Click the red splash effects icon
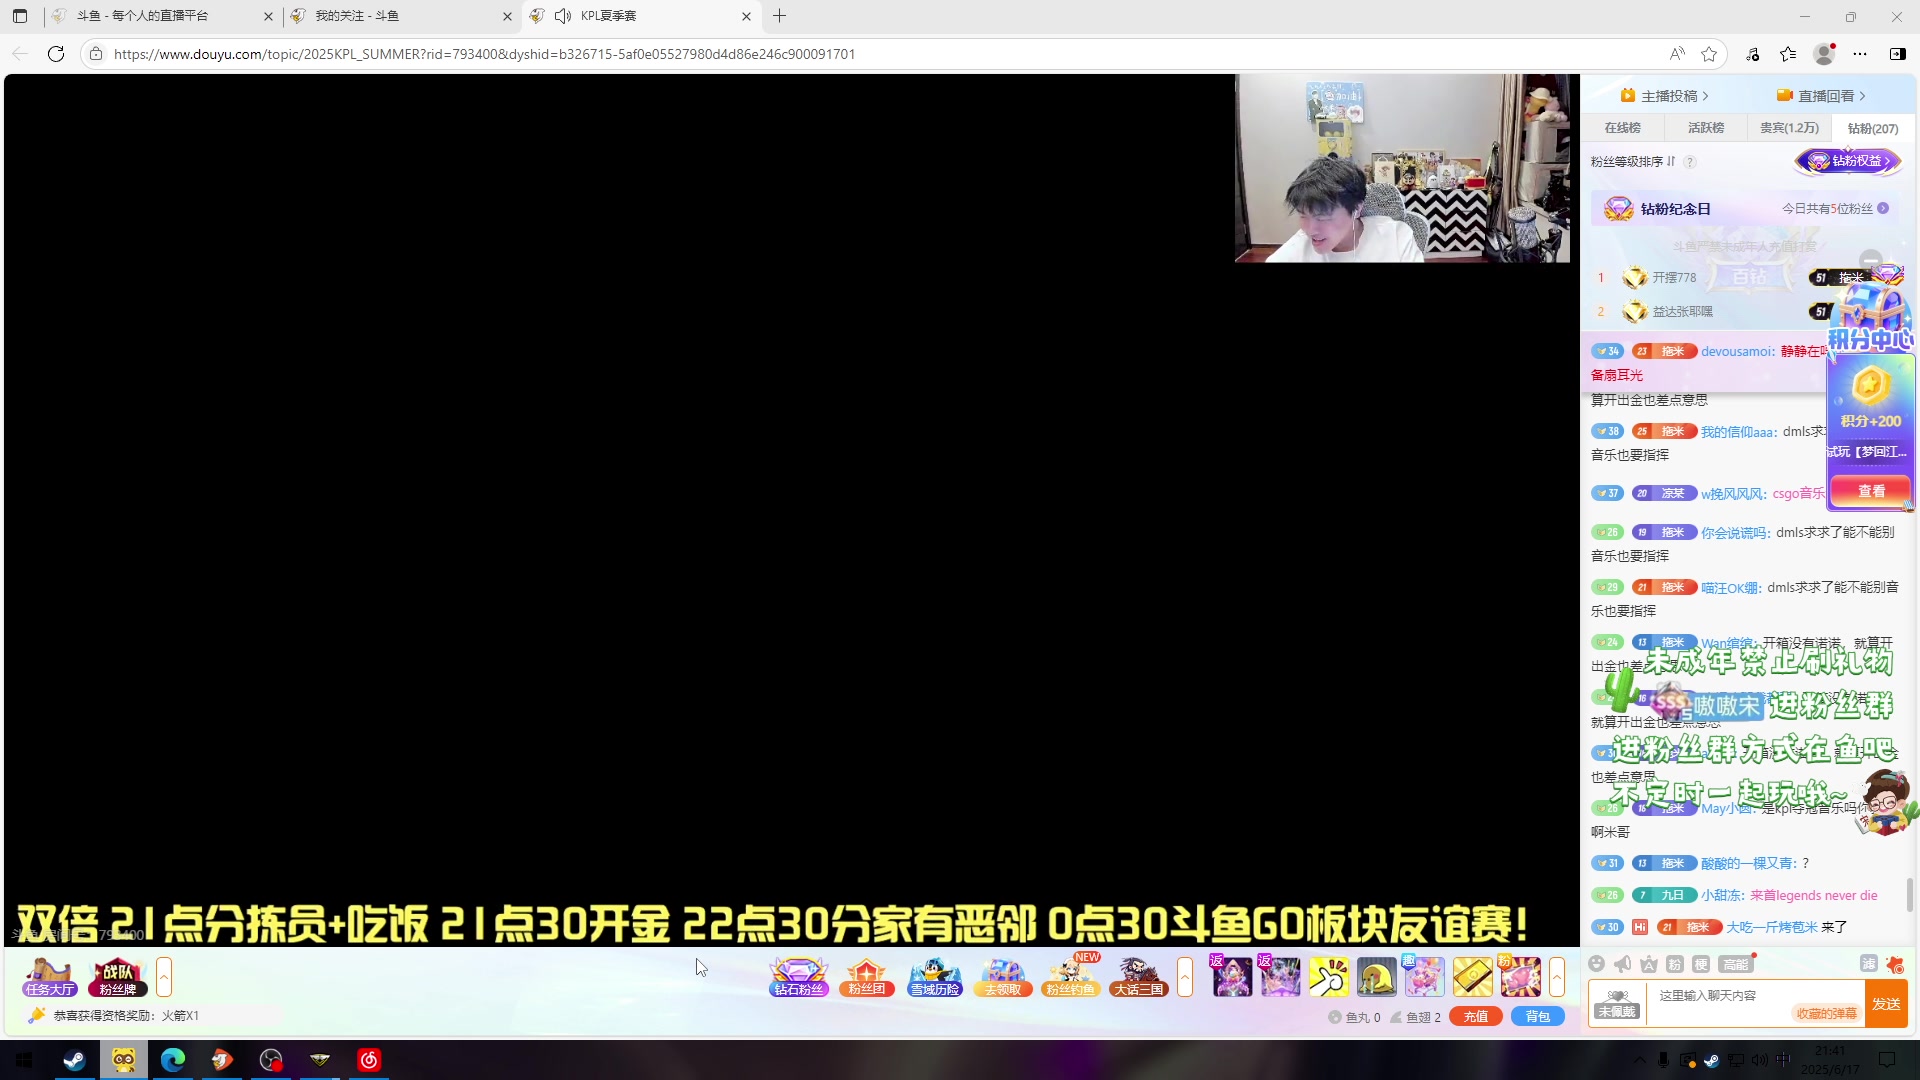The image size is (1920, 1080). tap(1895, 964)
